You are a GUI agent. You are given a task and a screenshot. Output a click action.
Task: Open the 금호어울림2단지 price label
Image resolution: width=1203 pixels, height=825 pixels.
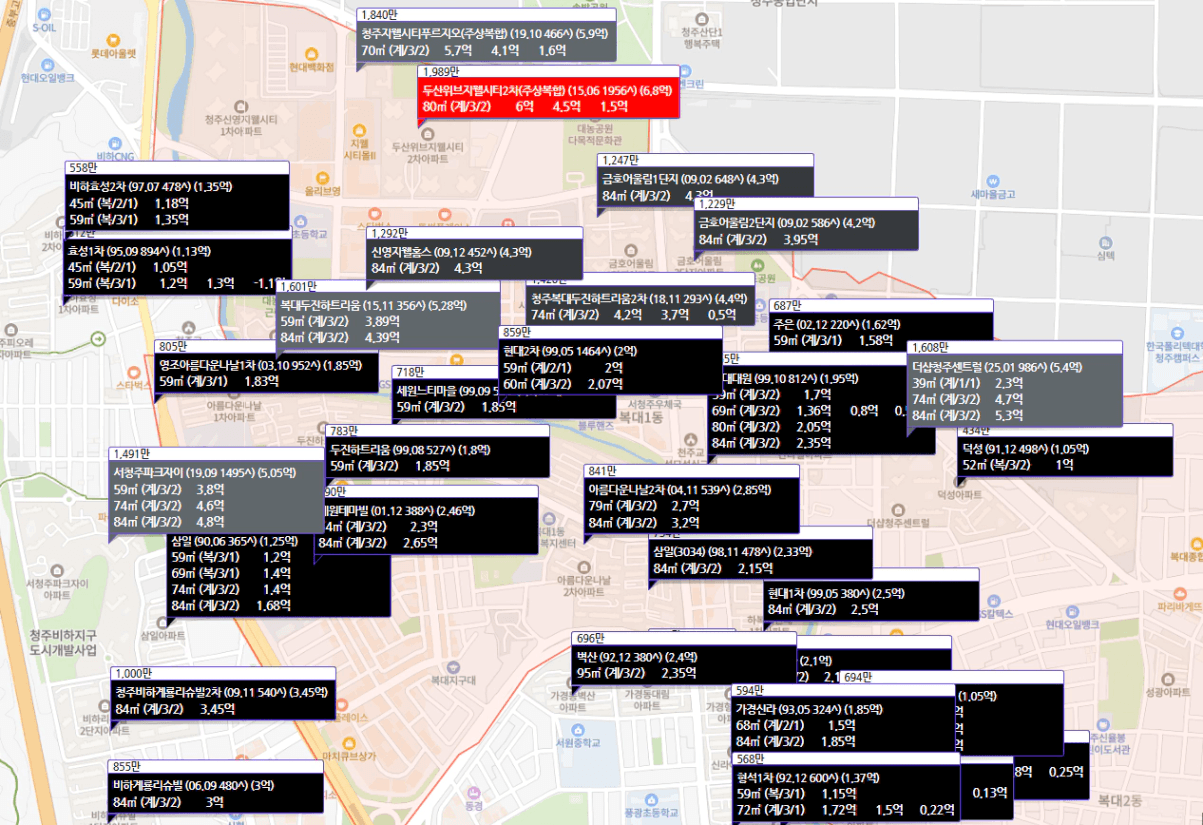(805, 225)
